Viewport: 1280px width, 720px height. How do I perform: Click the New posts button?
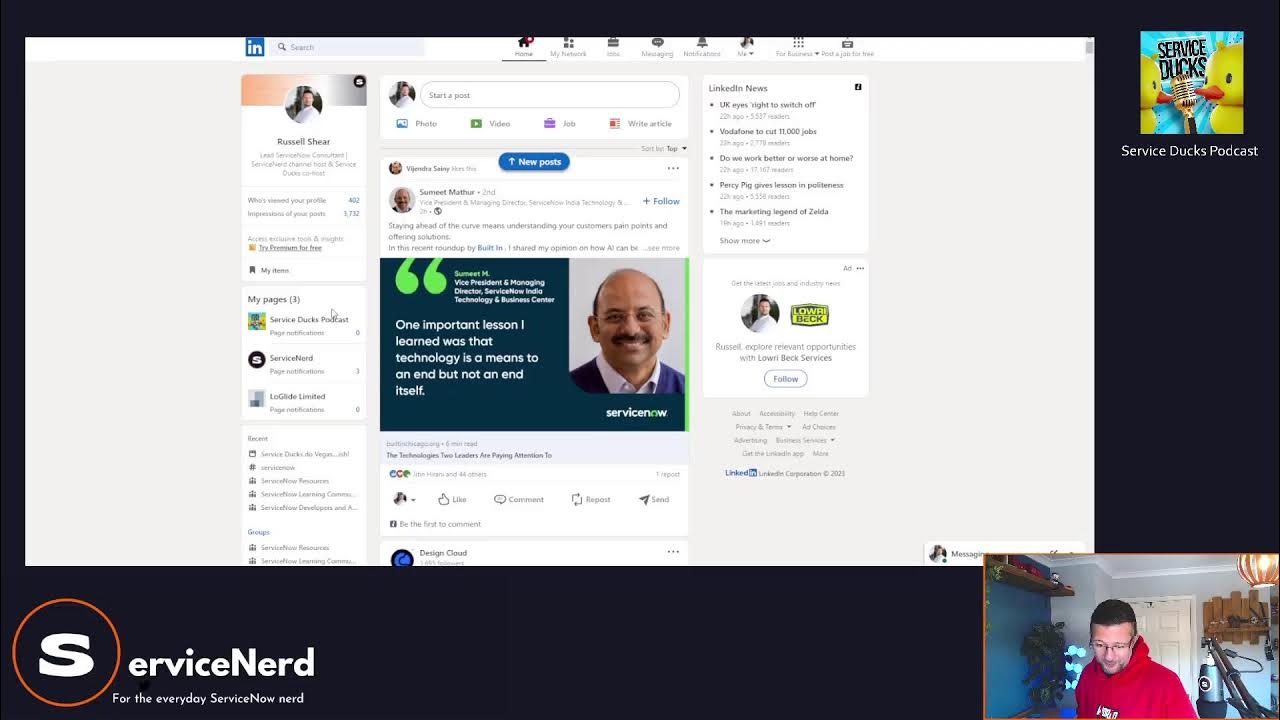[534, 161]
